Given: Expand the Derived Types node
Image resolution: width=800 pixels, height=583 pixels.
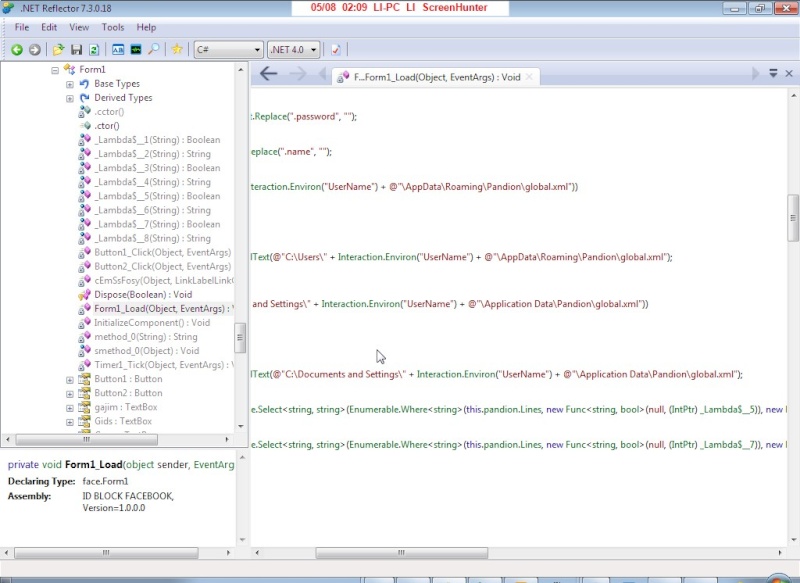Looking at the screenshot, I should (x=70, y=98).
